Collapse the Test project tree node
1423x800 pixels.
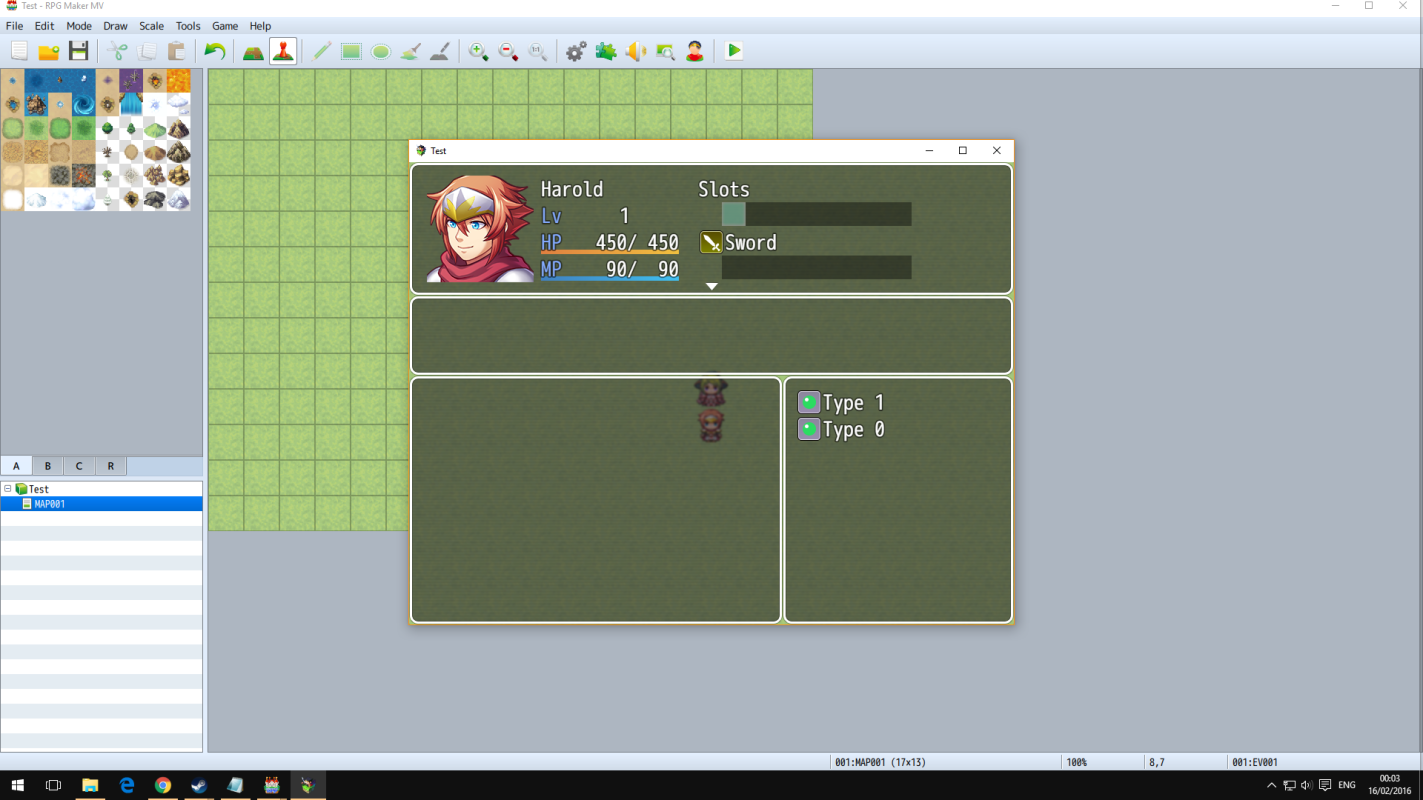[x=8, y=489]
